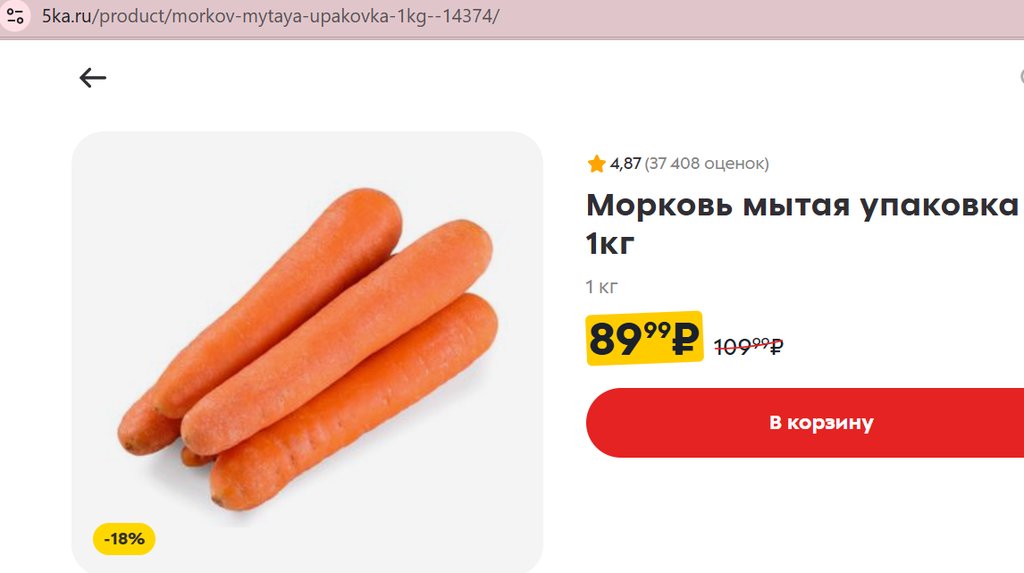Click the gray 1 кг weight label
Image resolution: width=1024 pixels, height=573 pixels.
[x=602, y=288]
